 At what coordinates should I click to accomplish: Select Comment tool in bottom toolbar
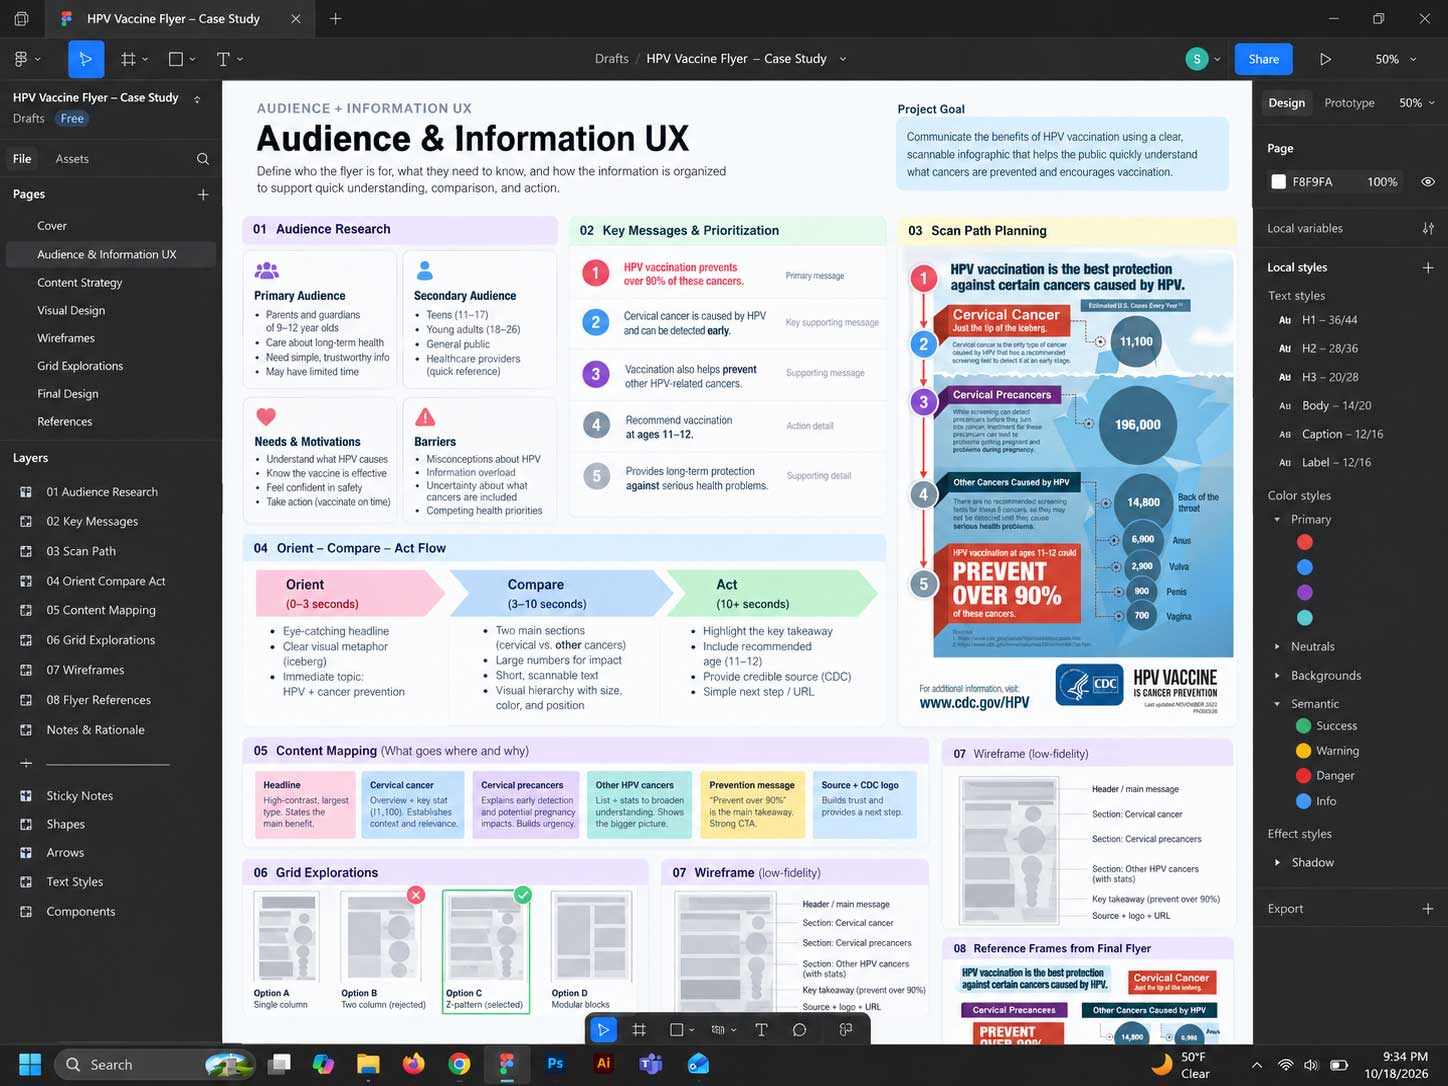pyautogui.click(x=799, y=1029)
